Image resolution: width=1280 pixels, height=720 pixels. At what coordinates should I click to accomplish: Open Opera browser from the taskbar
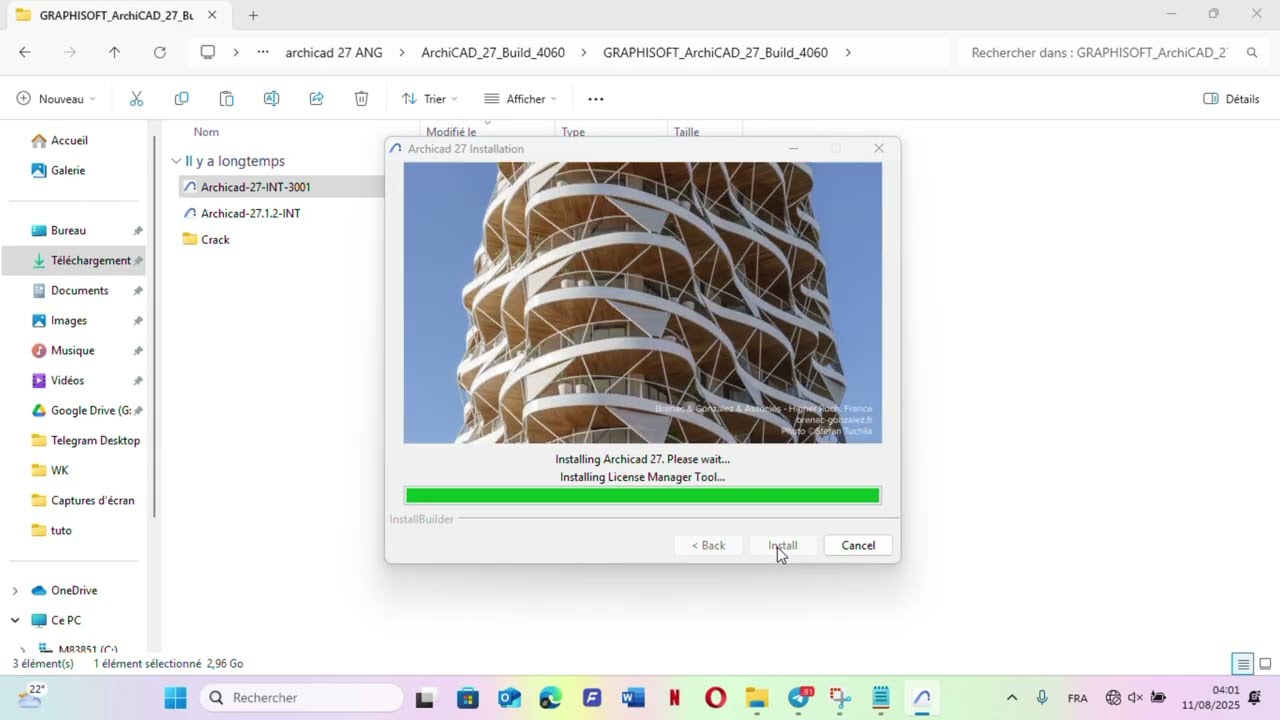tap(715, 697)
